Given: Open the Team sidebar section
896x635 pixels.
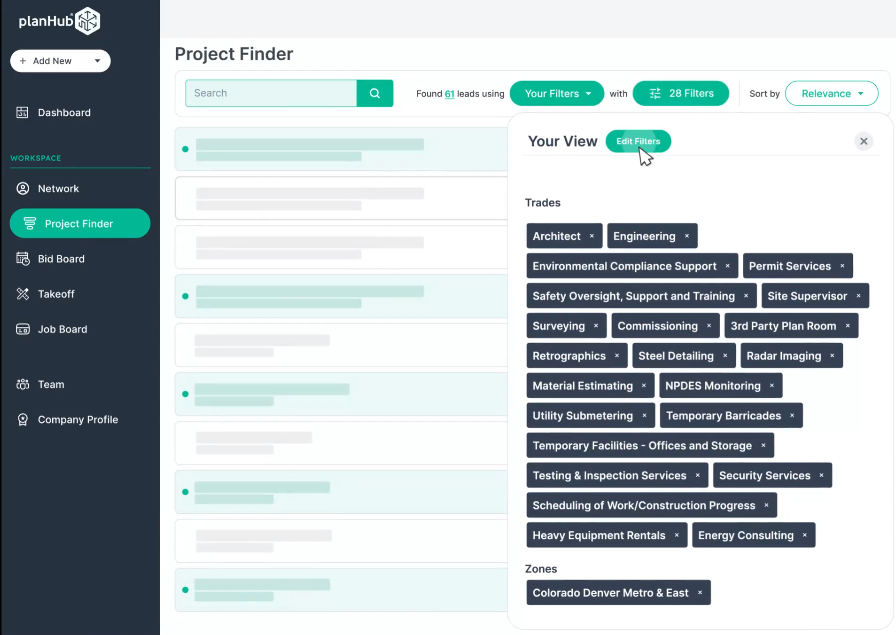Looking at the screenshot, I should click(x=51, y=384).
